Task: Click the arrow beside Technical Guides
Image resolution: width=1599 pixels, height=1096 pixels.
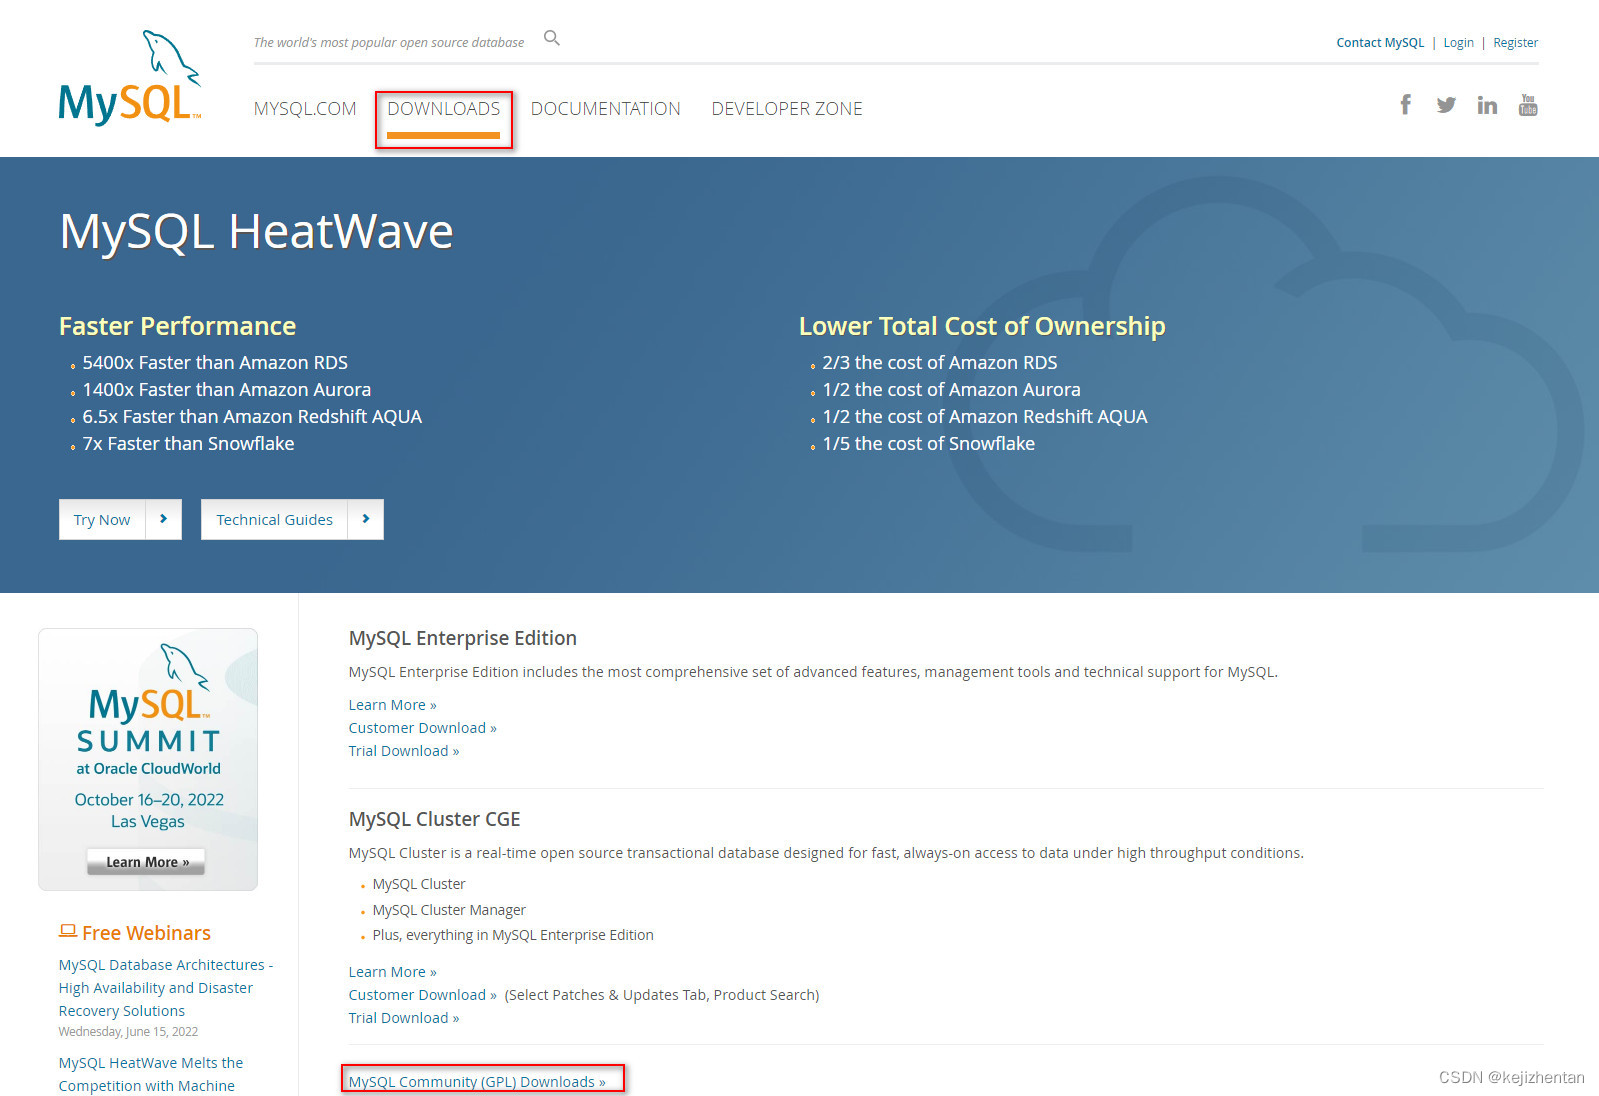Action: coord(365,519)
